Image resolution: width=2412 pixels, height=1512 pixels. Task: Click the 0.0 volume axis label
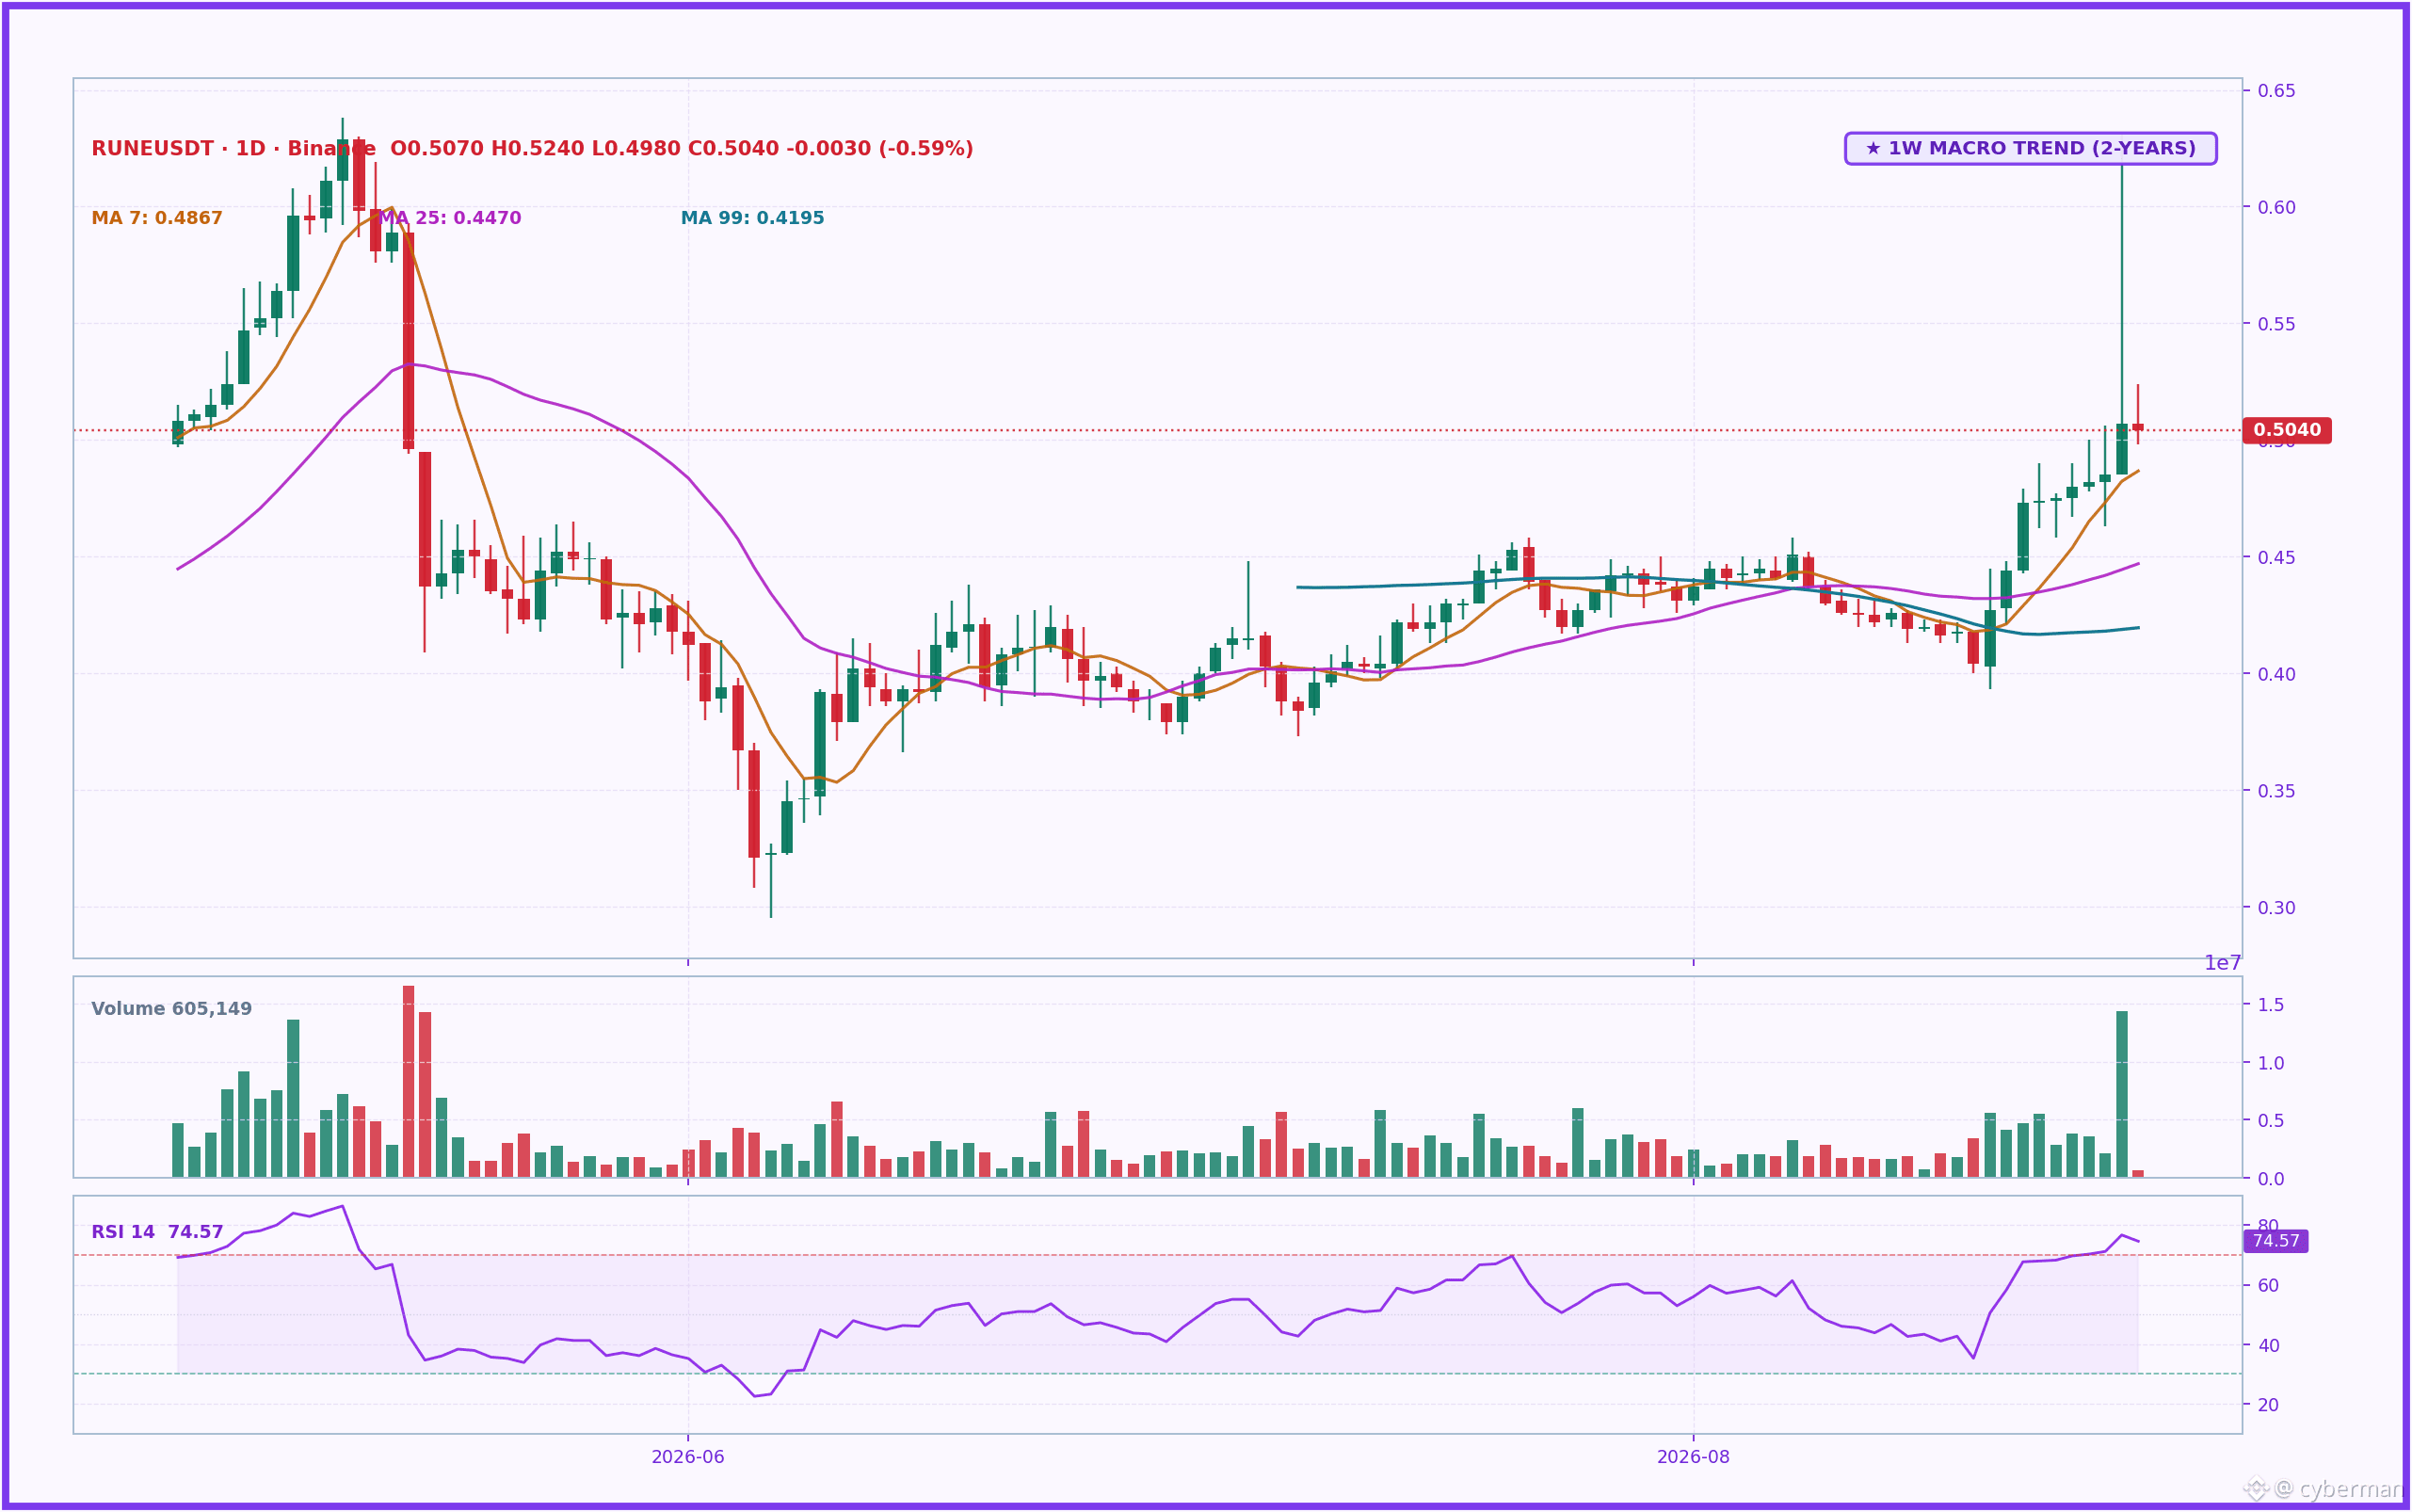pyautogui.click(x=2271, y=1179)
